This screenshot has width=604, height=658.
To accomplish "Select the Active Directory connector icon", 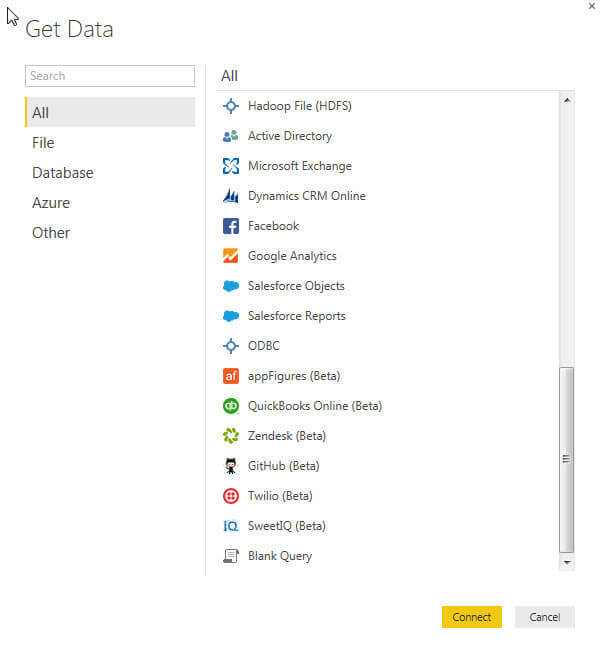I will tap(231, 136).
